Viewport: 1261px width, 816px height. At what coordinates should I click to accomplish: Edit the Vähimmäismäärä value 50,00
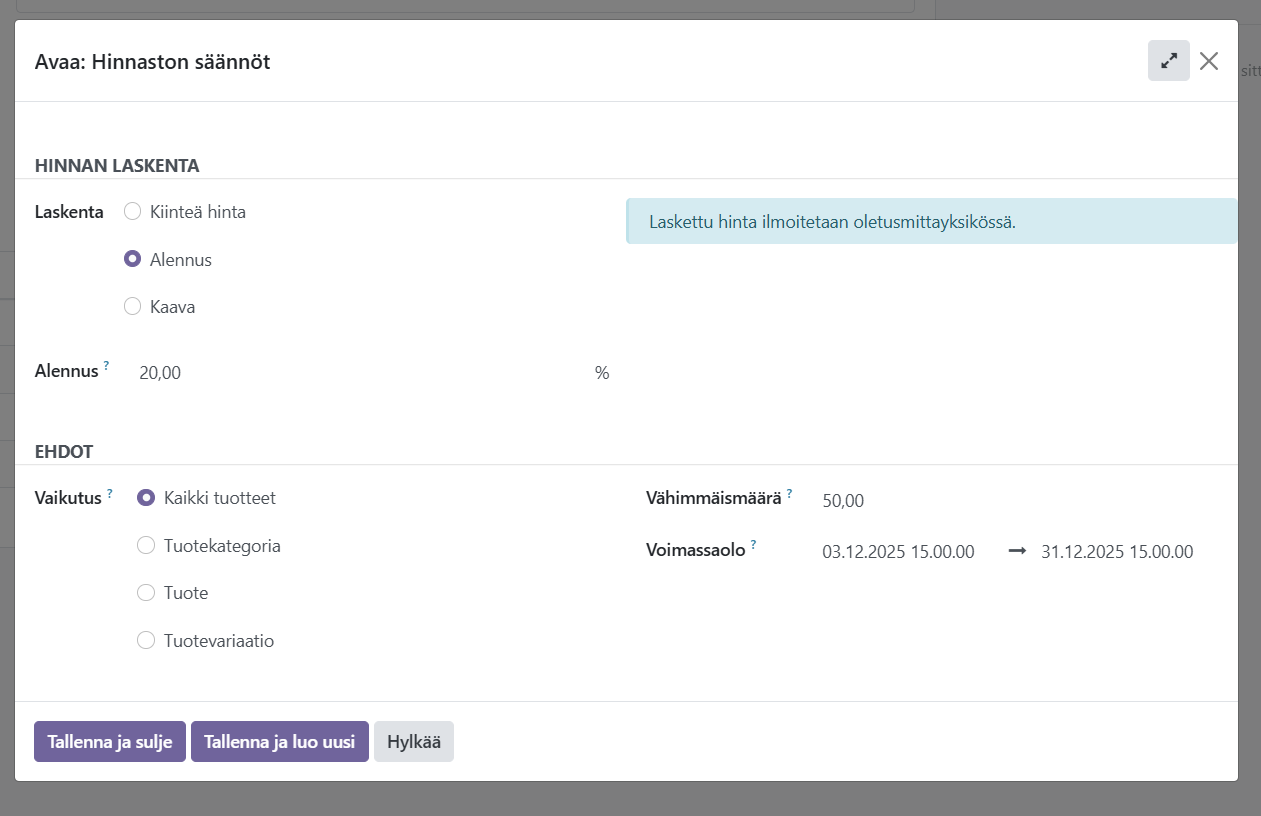click(x=1000, y=501)
